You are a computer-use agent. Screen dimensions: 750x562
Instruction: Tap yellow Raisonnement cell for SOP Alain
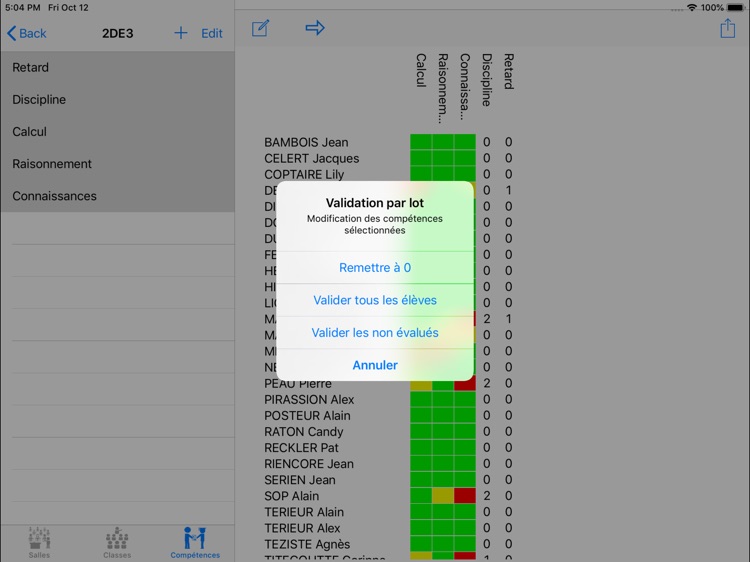(x=443, y=496)
